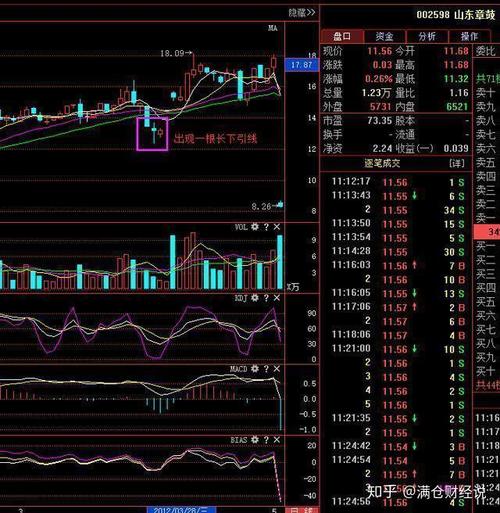Click the MA label on price chart
Screen dimensions: 500x513
pos(273,28)
